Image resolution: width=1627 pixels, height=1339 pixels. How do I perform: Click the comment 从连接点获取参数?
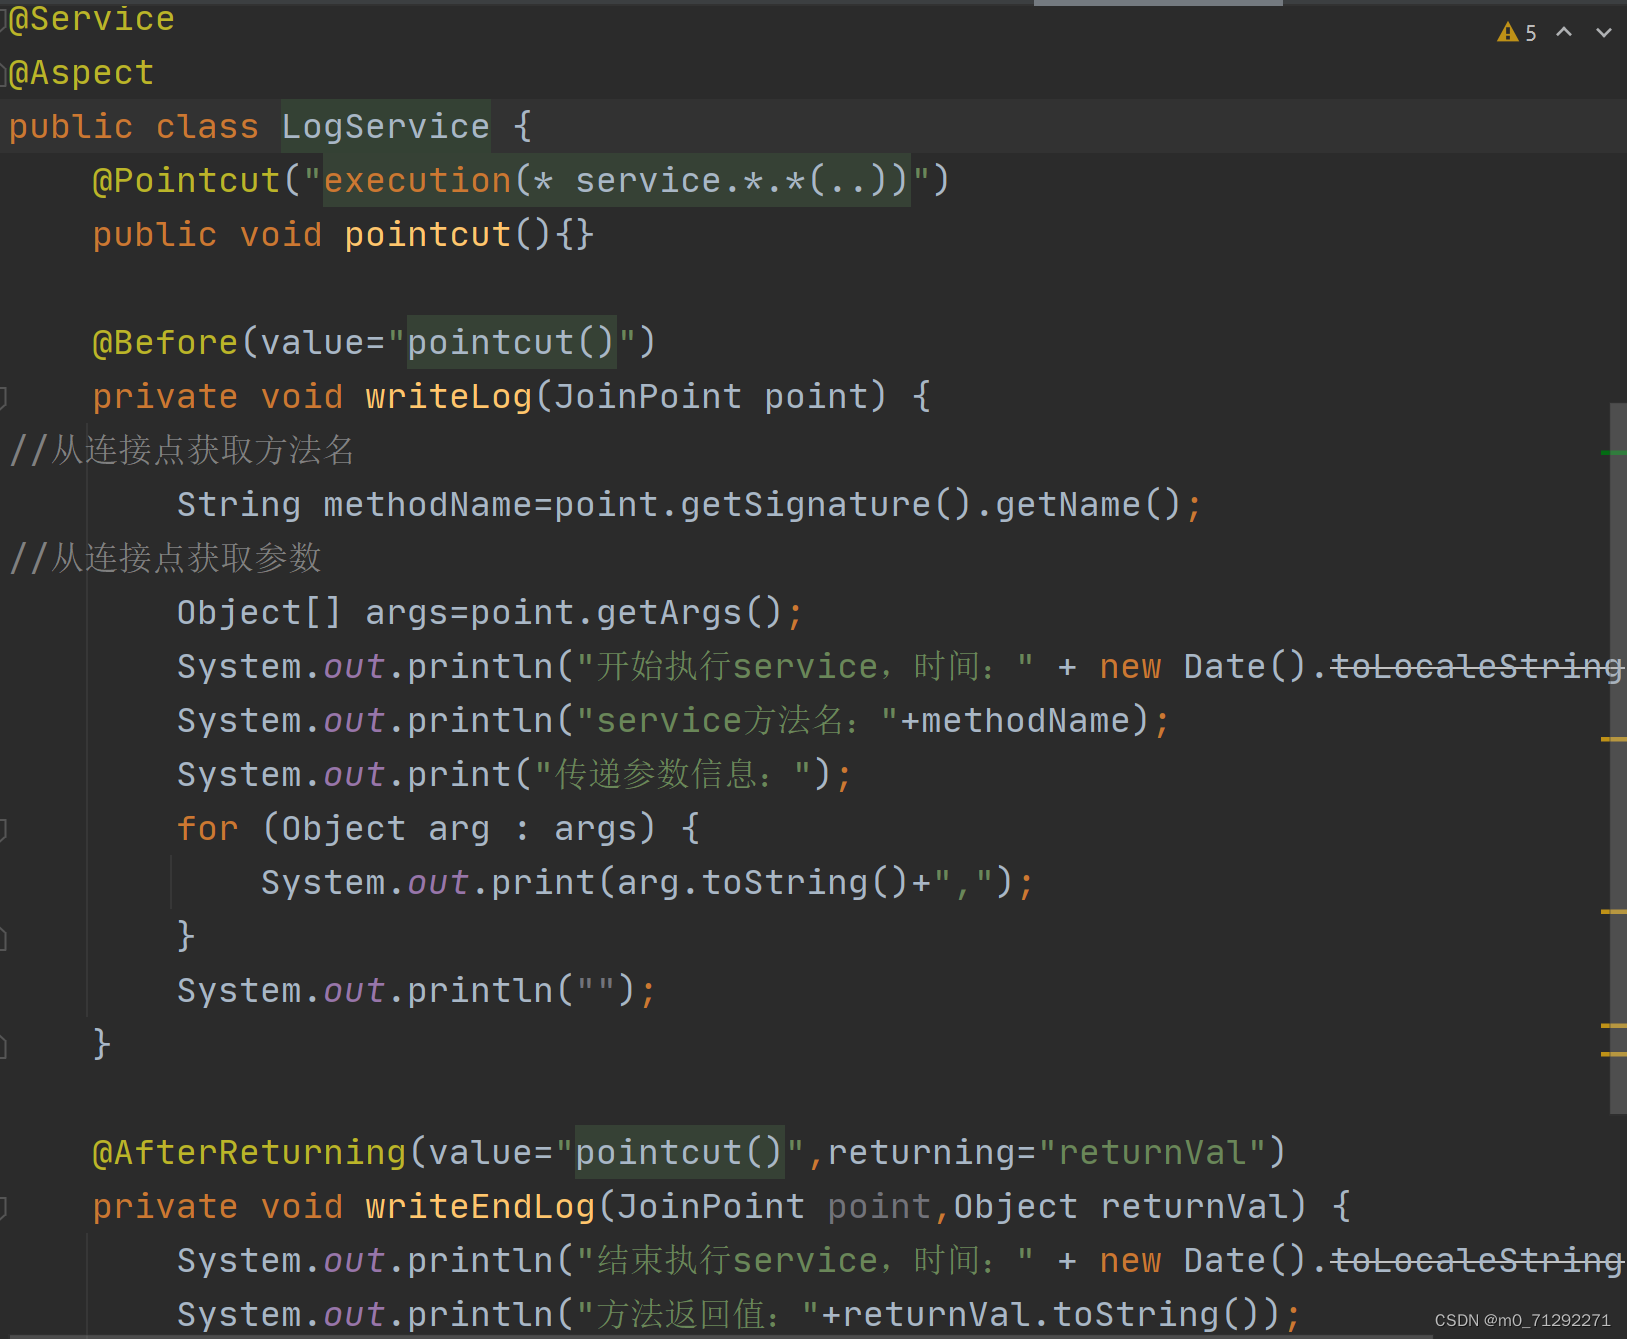166,559
